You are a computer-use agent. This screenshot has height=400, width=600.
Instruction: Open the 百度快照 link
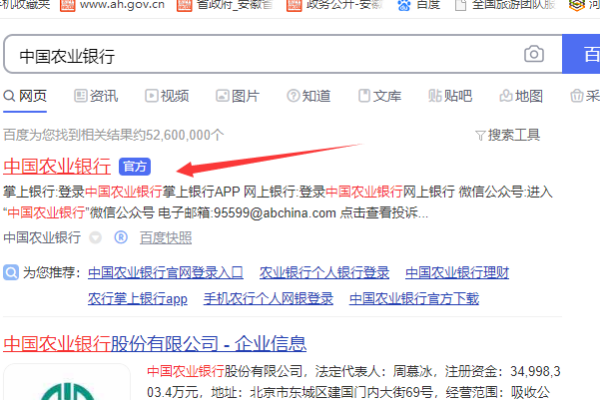tap(166, 238)
